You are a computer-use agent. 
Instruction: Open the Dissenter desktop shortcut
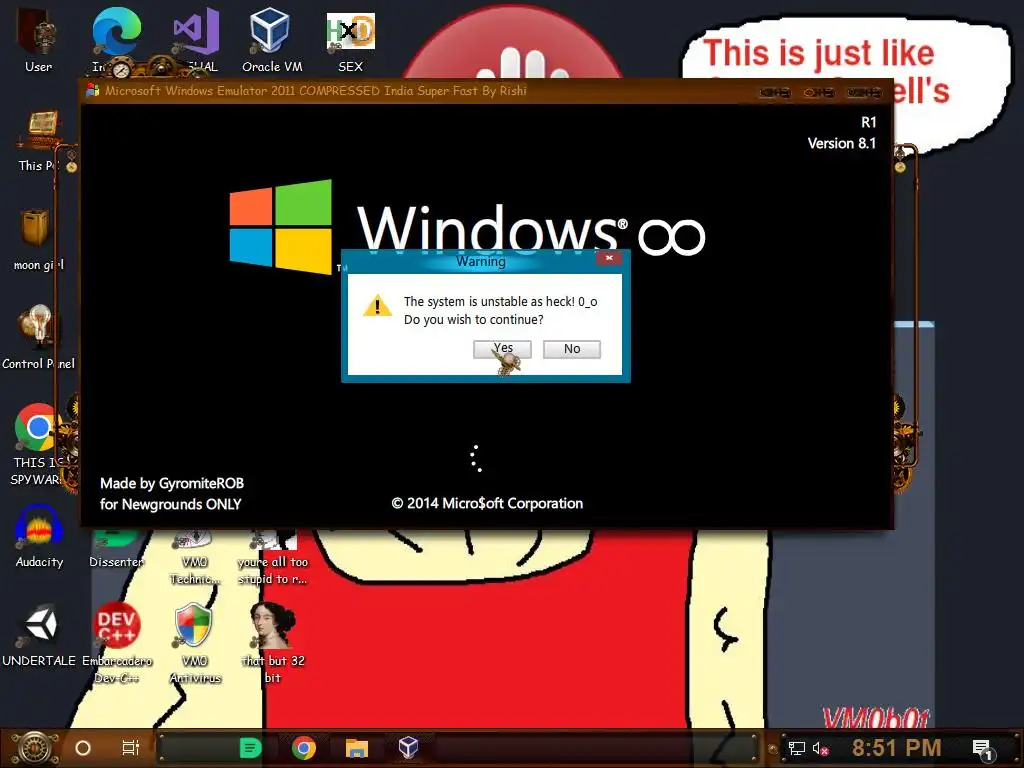[116, 550]
